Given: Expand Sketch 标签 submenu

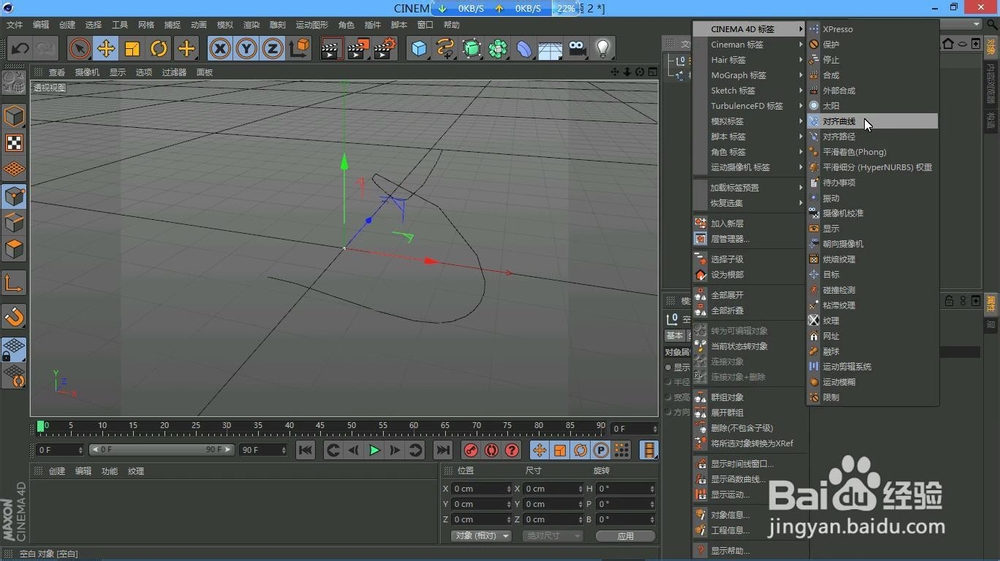Looking at the screenshot, I should 749,91.
